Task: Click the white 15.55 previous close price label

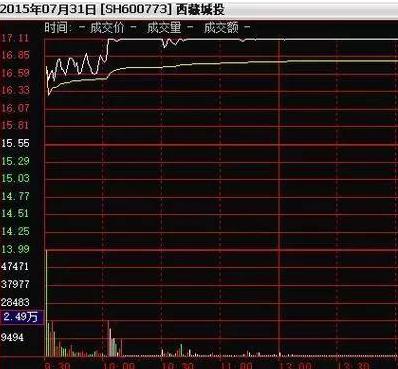Action: coord(15,143)
